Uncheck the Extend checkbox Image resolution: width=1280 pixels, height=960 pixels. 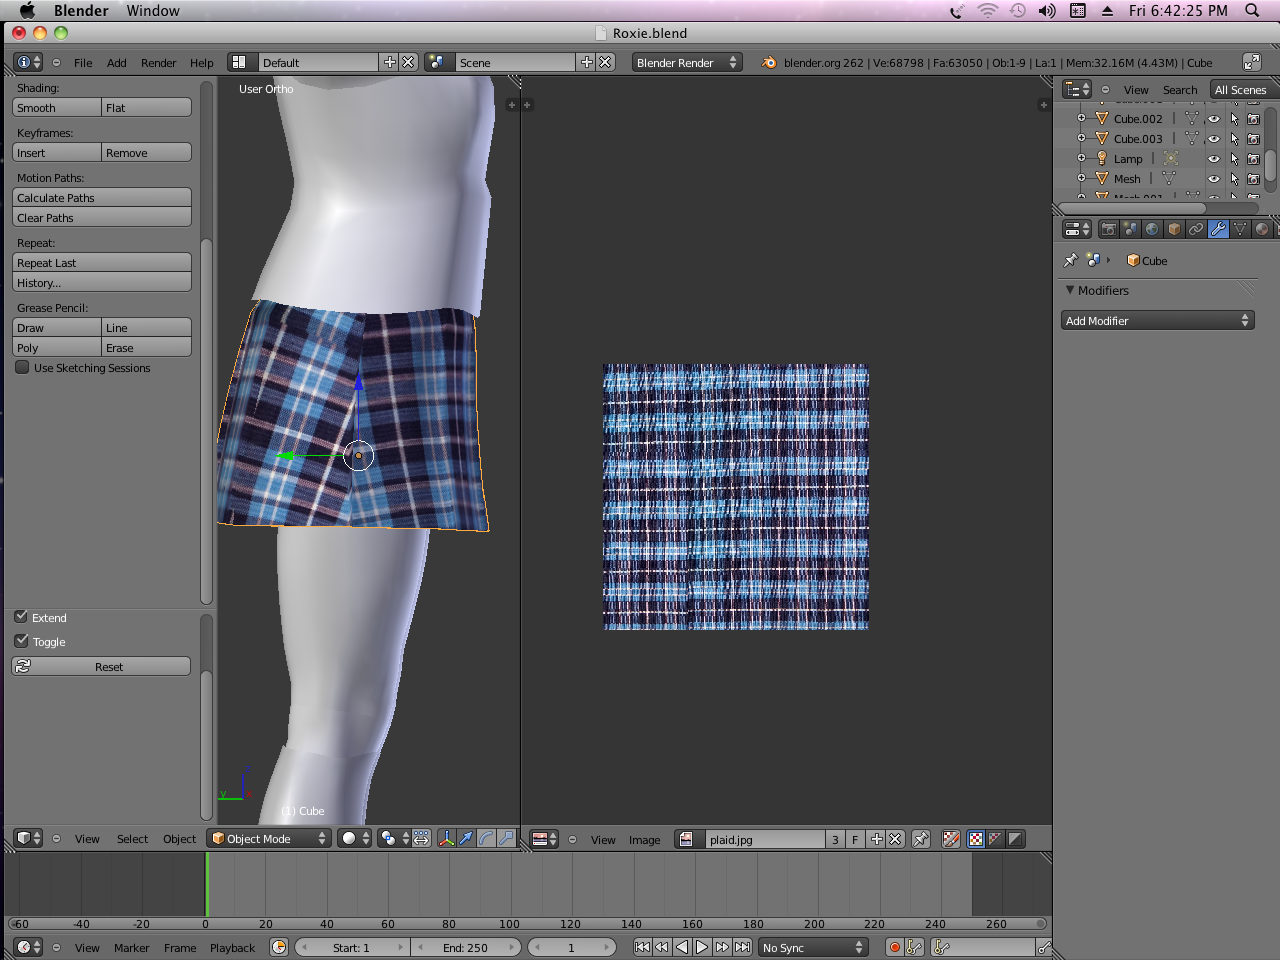[21, 617]
